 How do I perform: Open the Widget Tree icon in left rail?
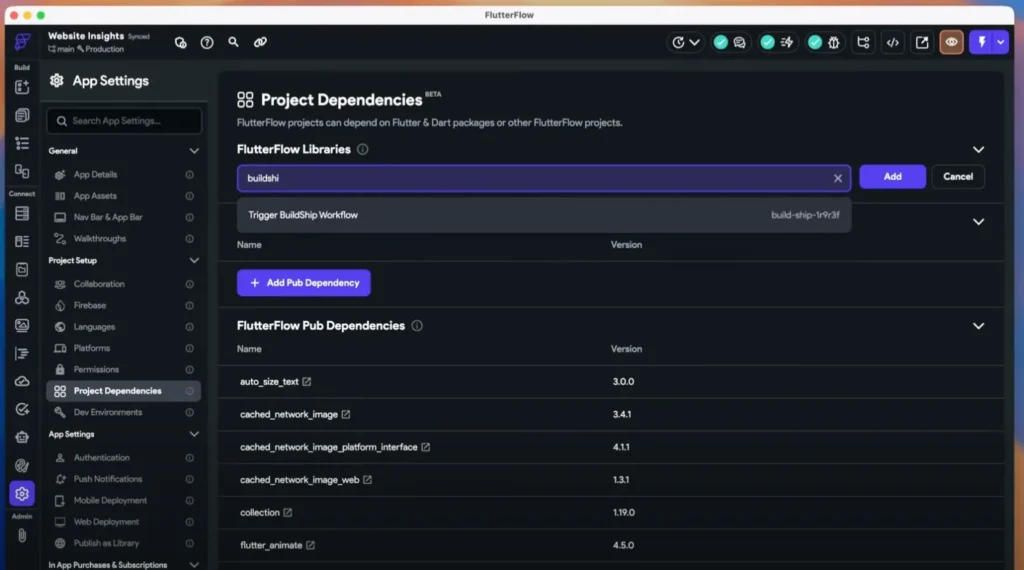tap(22, 143)
